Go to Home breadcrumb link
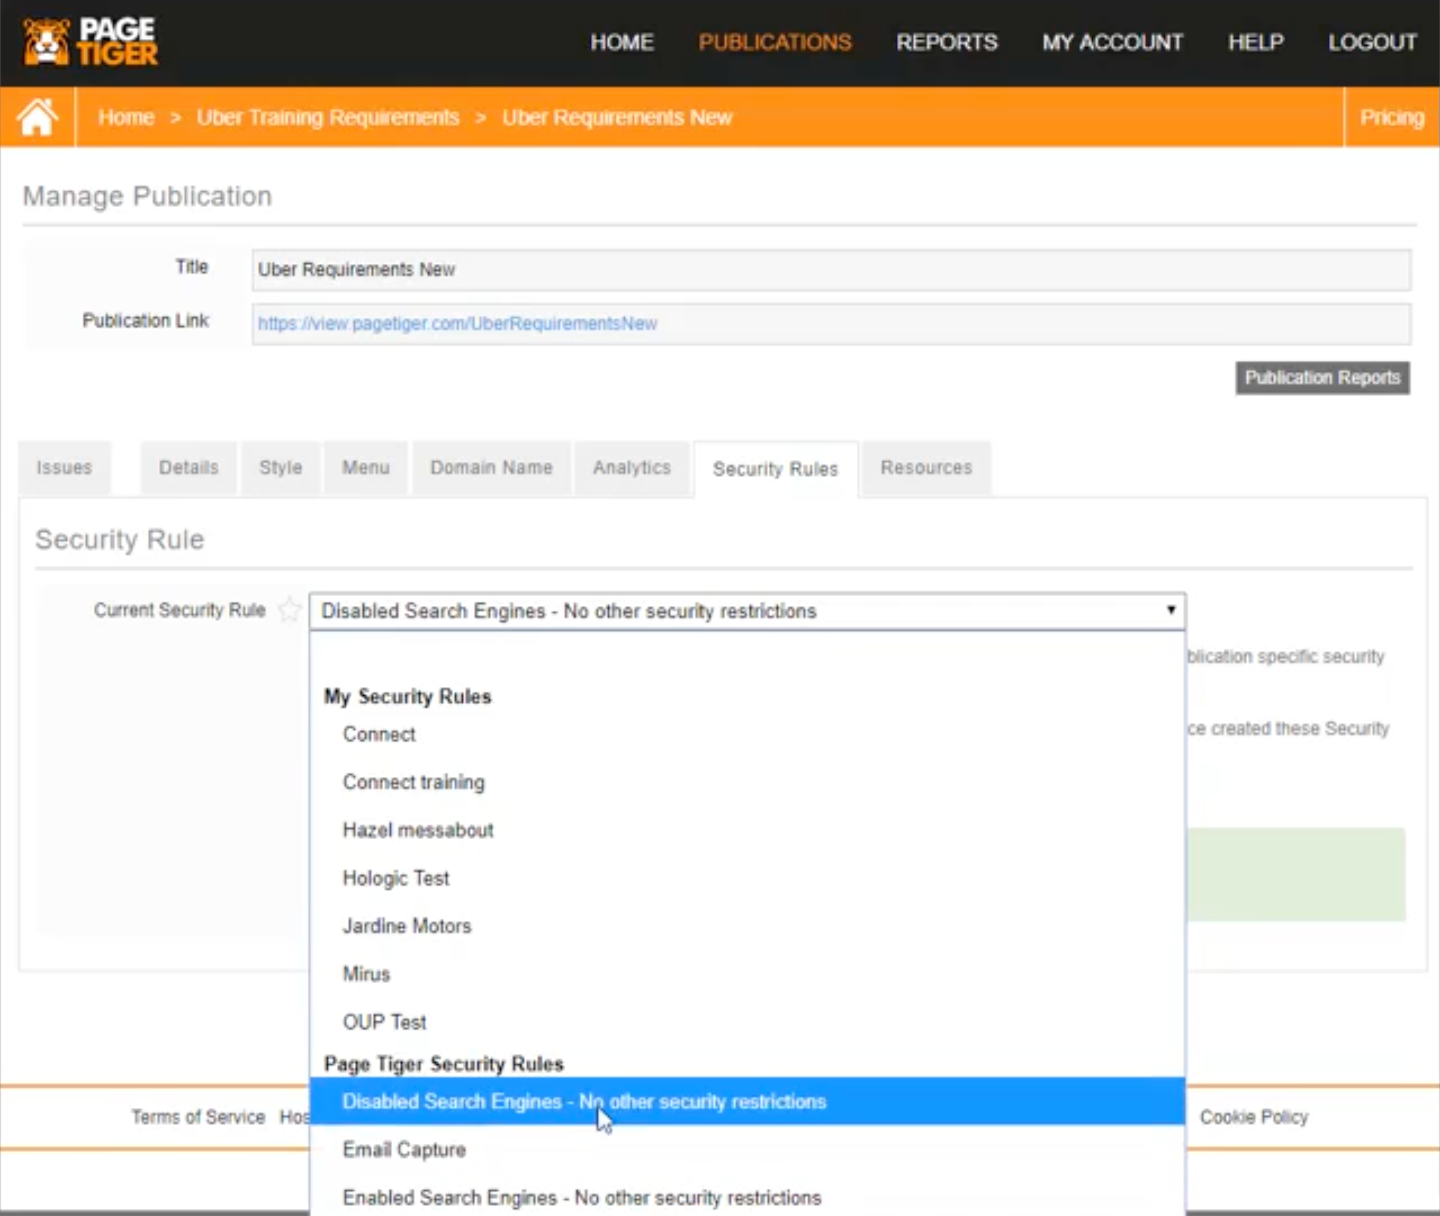 click(126, 117)
